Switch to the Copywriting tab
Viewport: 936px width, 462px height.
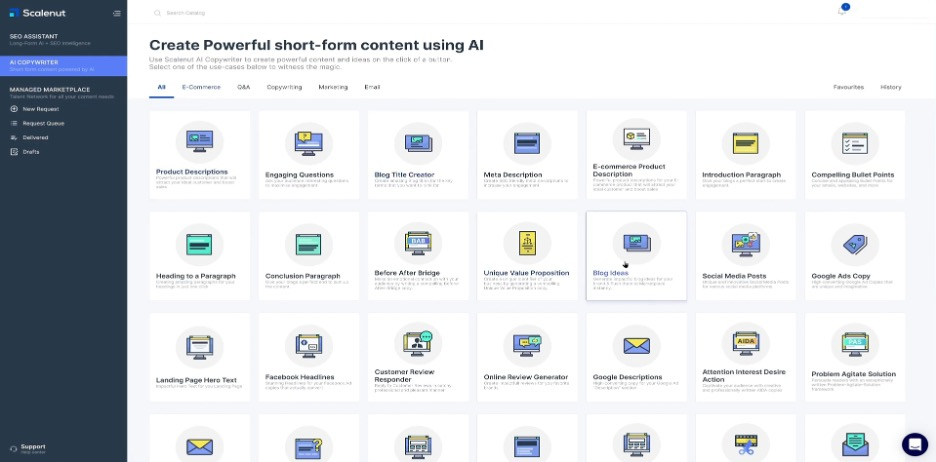284,87
